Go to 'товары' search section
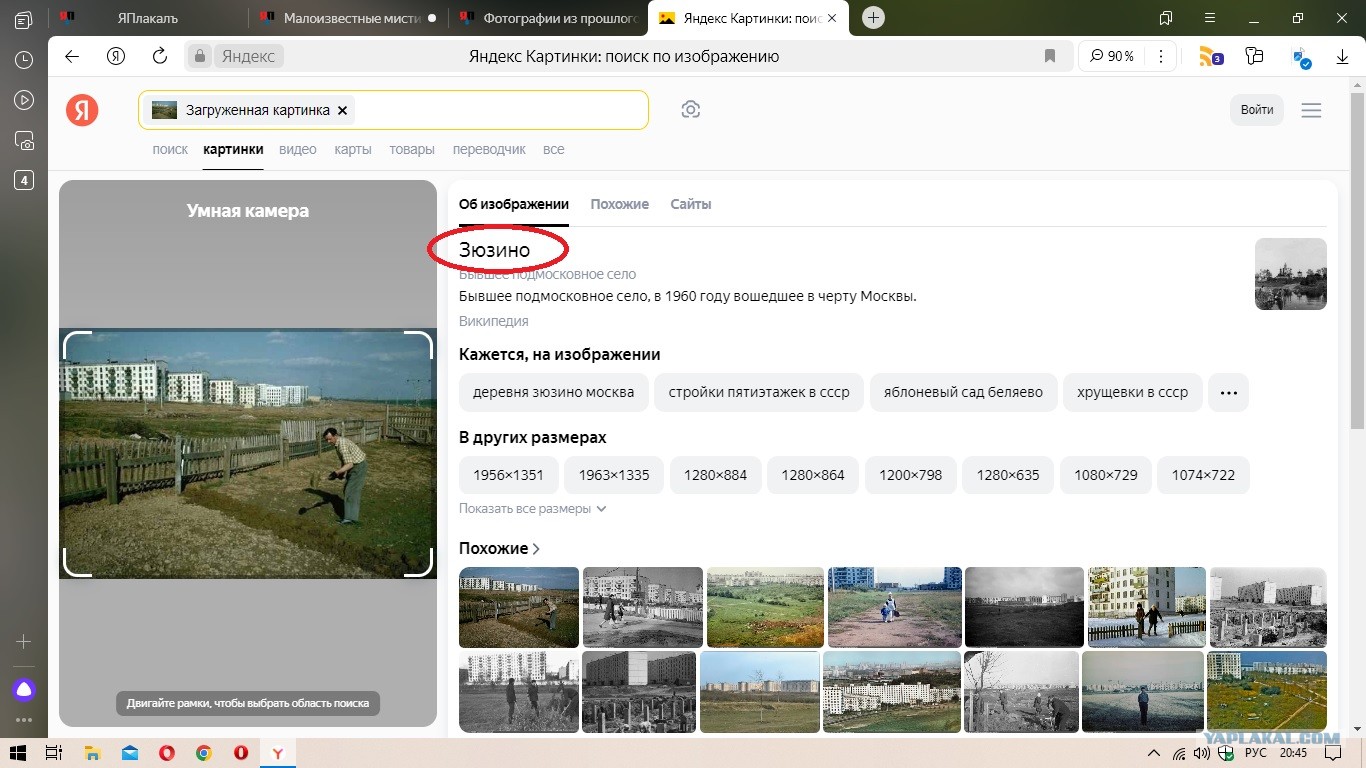The width and height of the screenshot is (1366, 768). coord(412,149)
